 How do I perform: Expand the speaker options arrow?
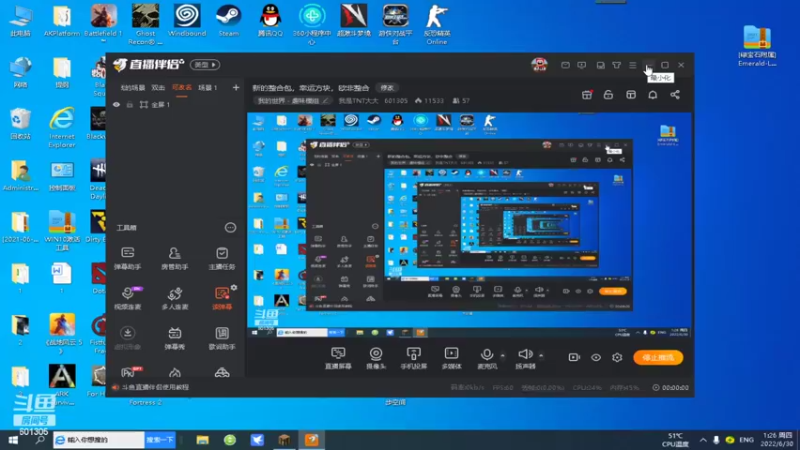541,356
